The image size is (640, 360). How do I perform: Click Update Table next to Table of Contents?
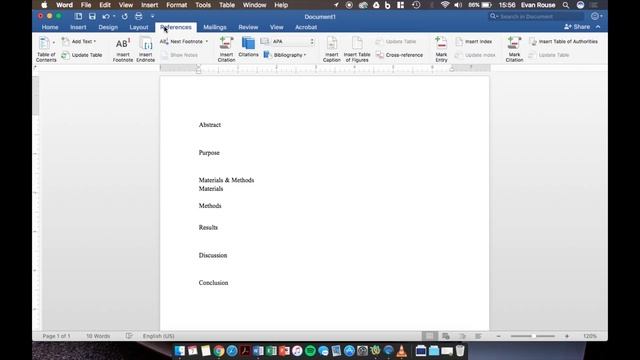pyautogui.click(x=82, y=55)
